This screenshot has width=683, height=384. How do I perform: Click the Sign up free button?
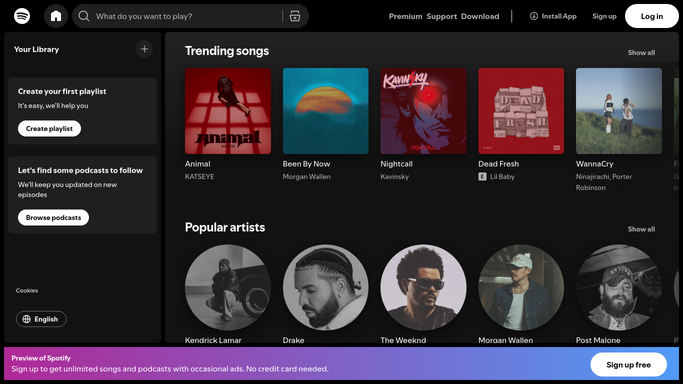pyautogui.click(x=629, y=365)
